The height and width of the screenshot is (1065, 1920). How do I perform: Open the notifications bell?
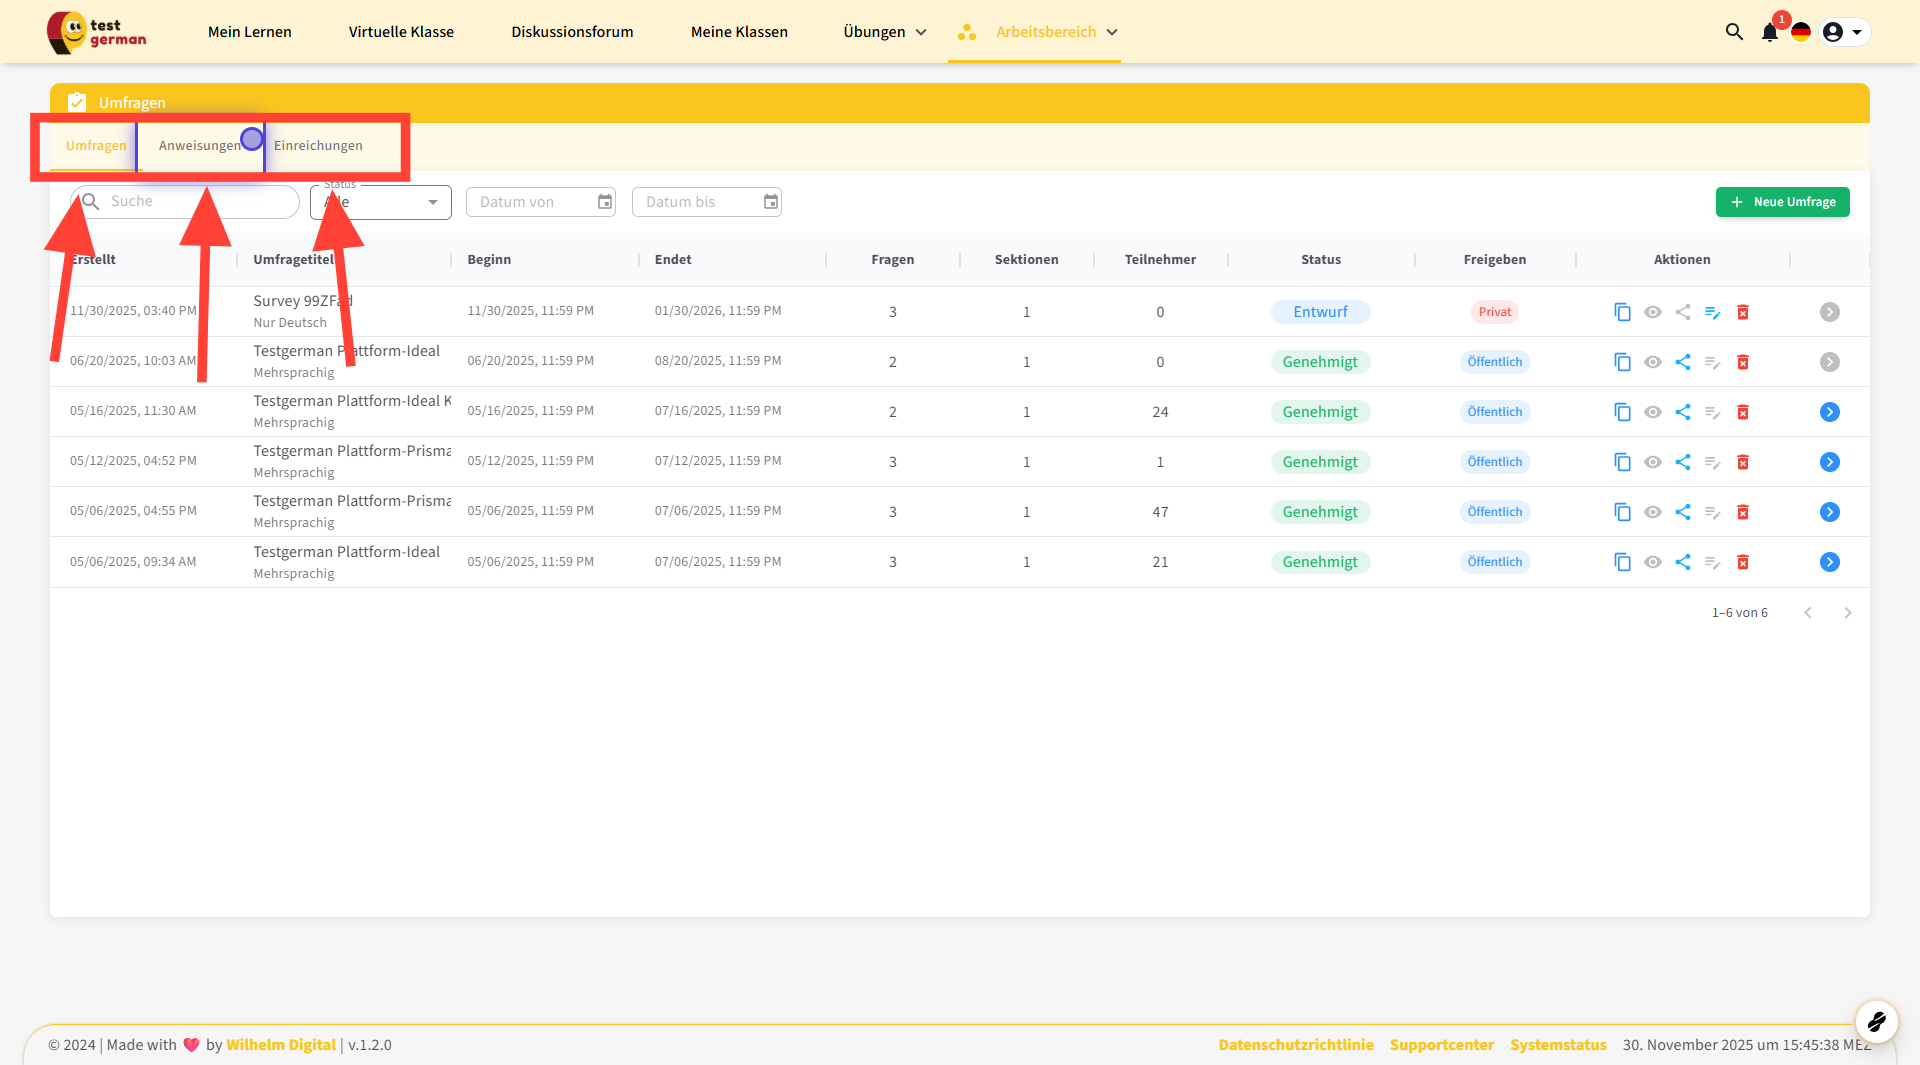click(1769, 32)
